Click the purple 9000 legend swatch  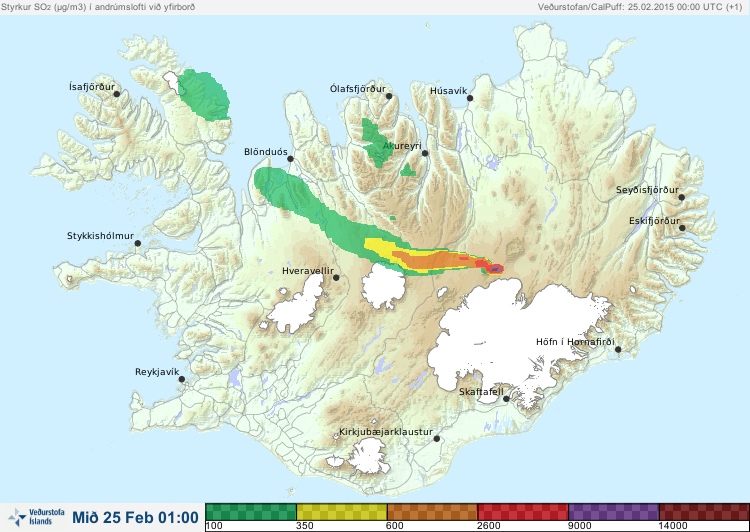614,512
